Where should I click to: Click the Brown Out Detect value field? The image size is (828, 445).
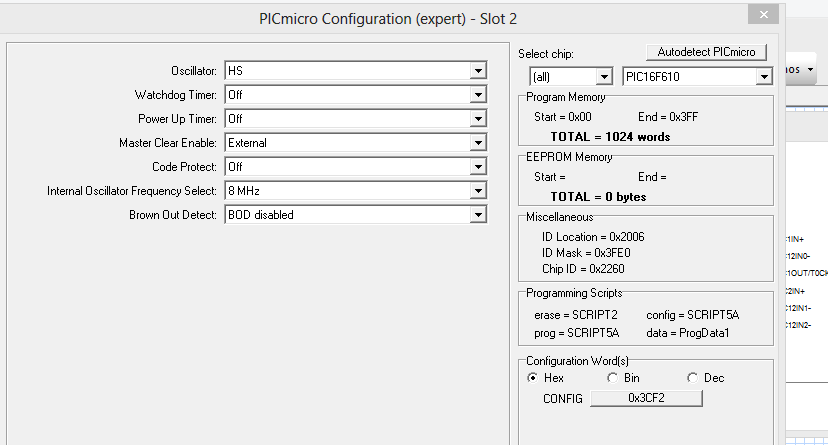(x=347, y=215)
